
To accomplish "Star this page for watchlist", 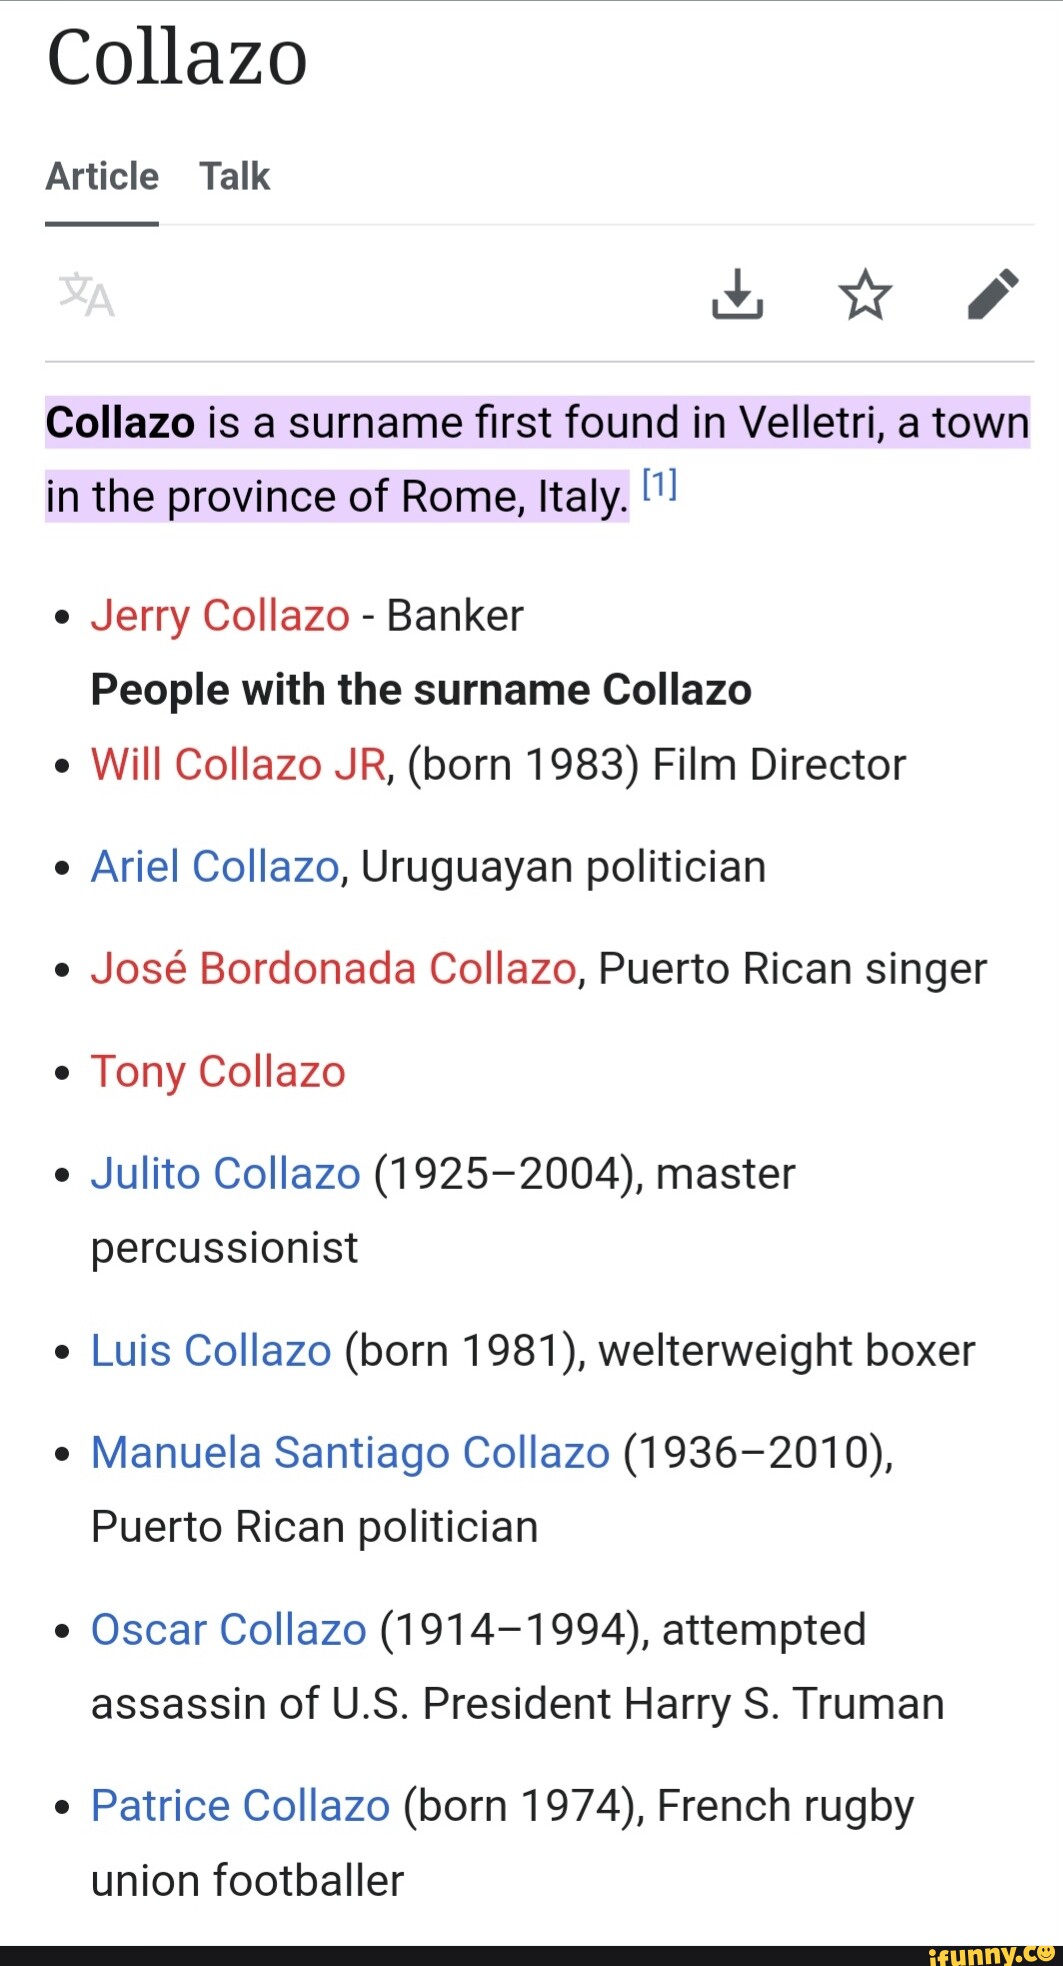I will click(x=864, y=294).
